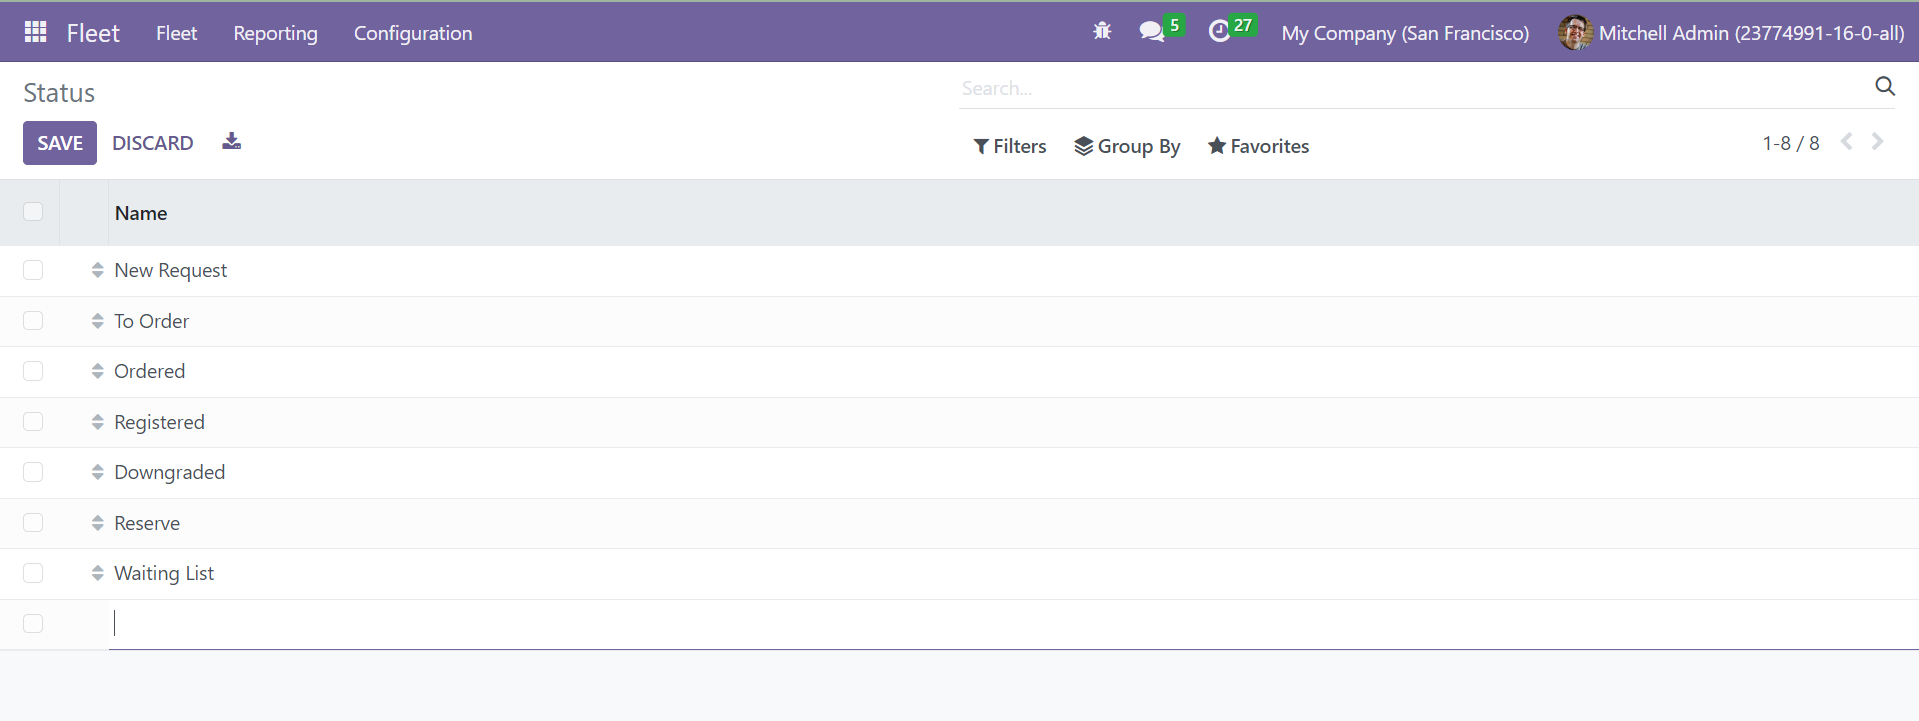Go to next page arrow

[1878, 142]
